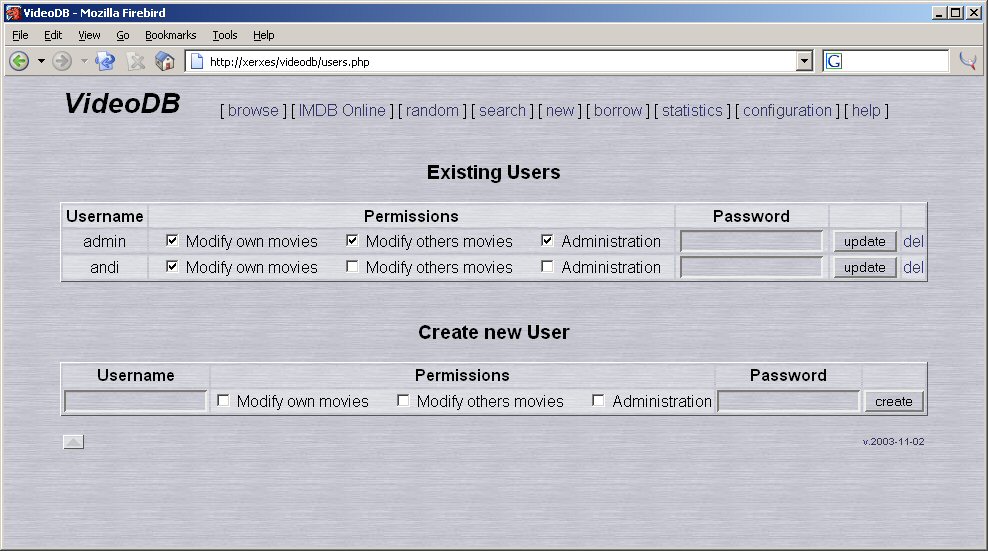
Task: Go back with the browser Back arrow
Action: pyautogui.click(x=20, y=61)
